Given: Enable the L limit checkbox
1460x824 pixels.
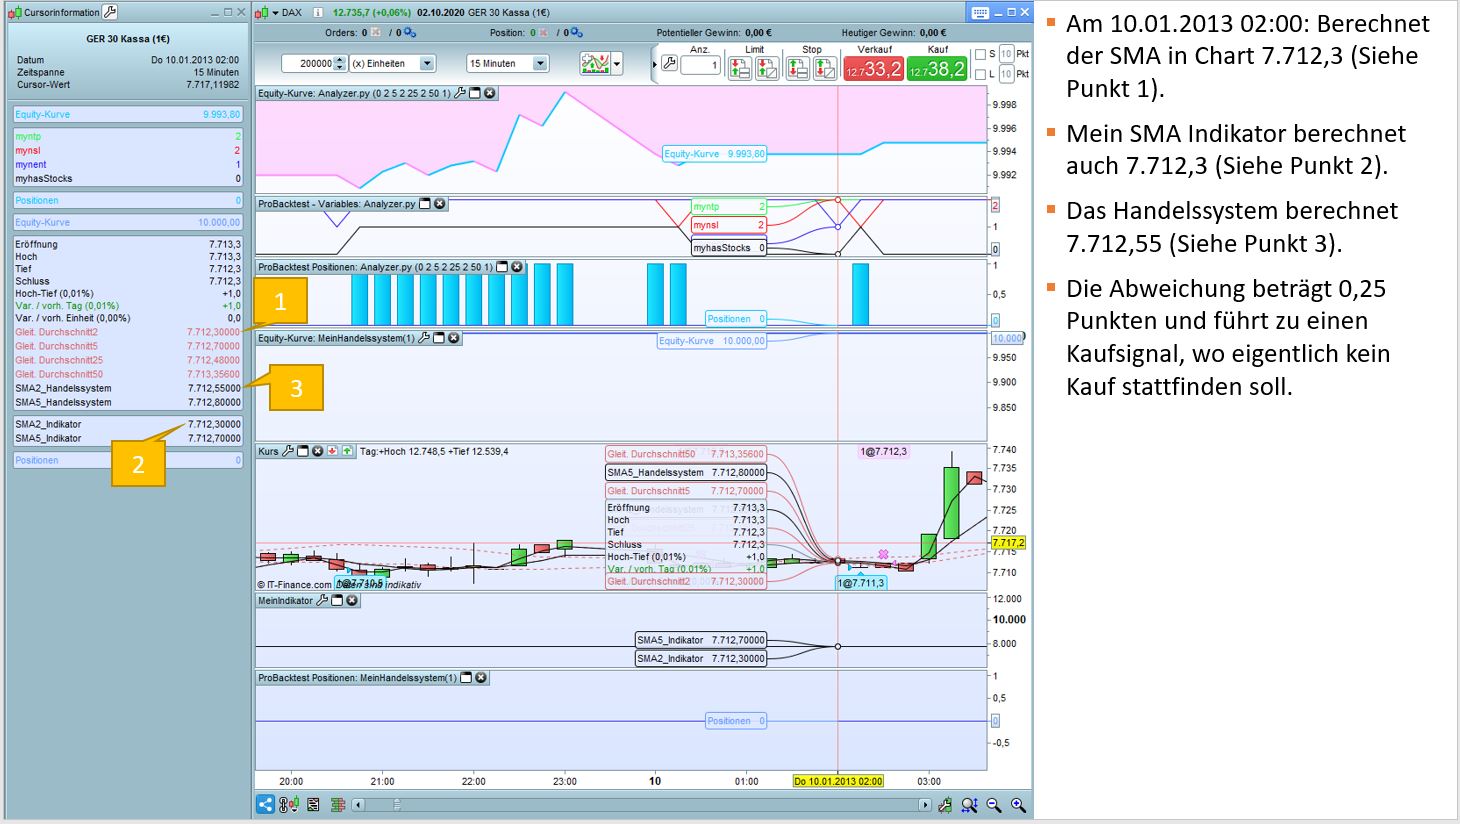Looking at the screenshot, I should click(x=980, y=74).
